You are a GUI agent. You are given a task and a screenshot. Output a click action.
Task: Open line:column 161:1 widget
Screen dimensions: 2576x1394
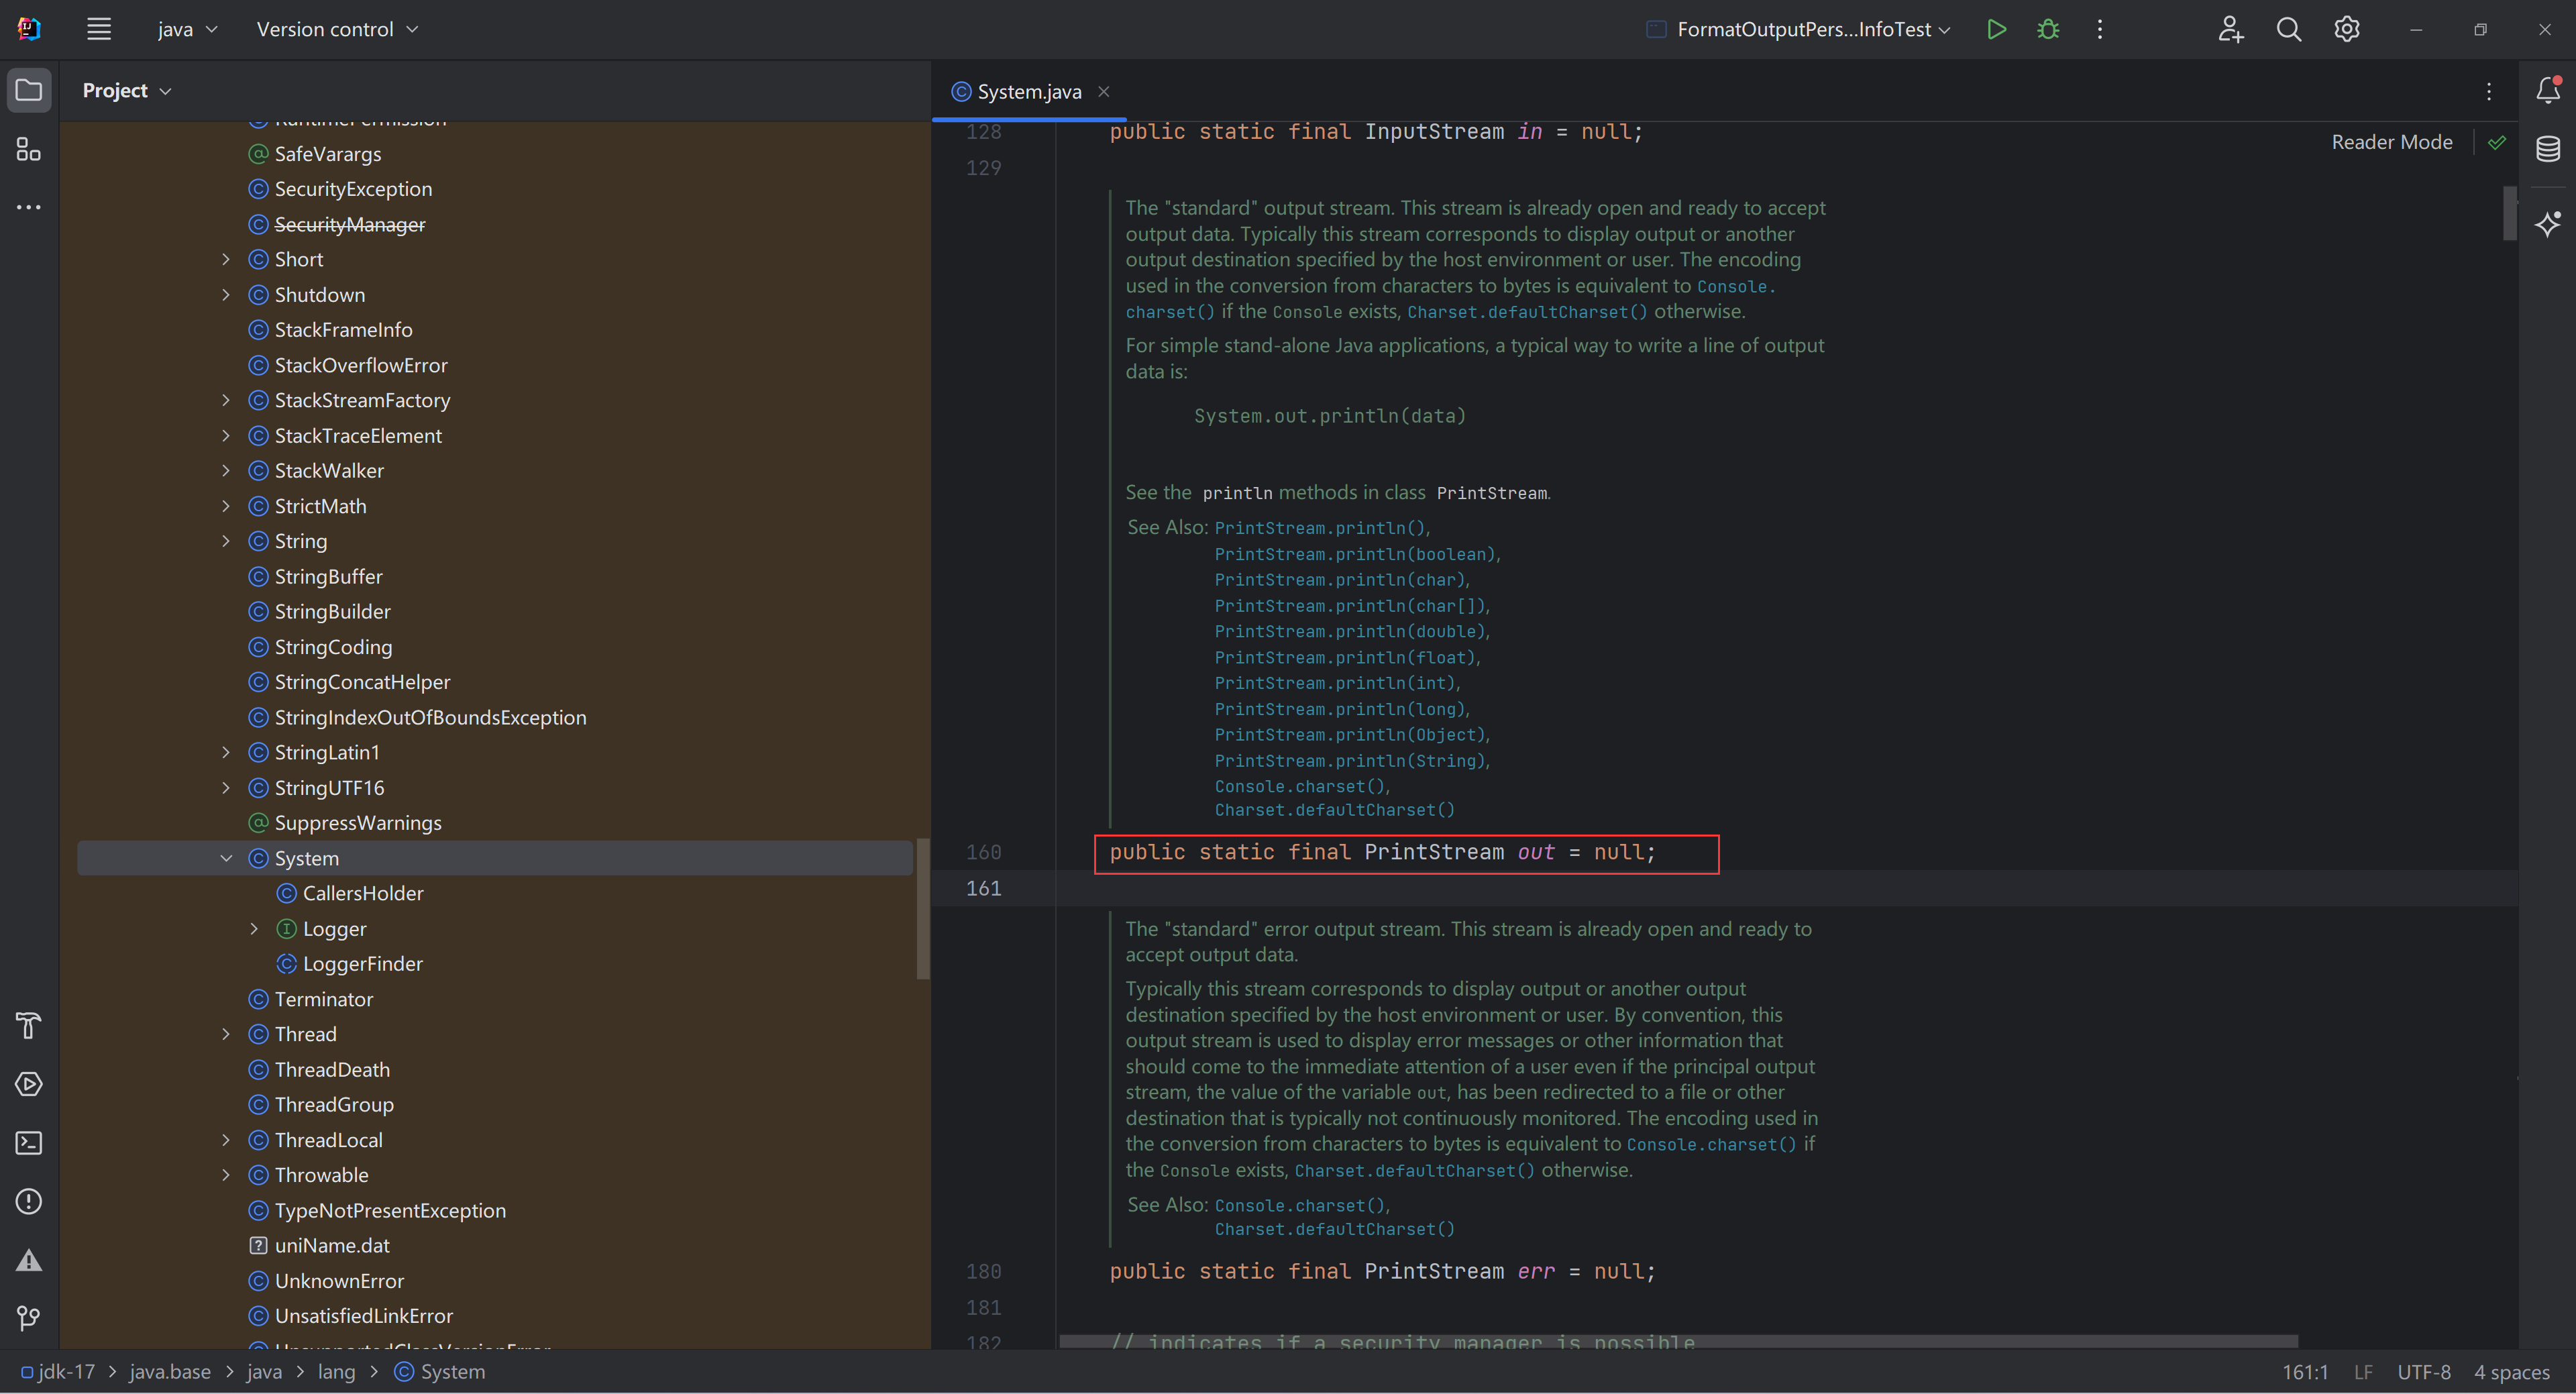pos(2305,1372)
